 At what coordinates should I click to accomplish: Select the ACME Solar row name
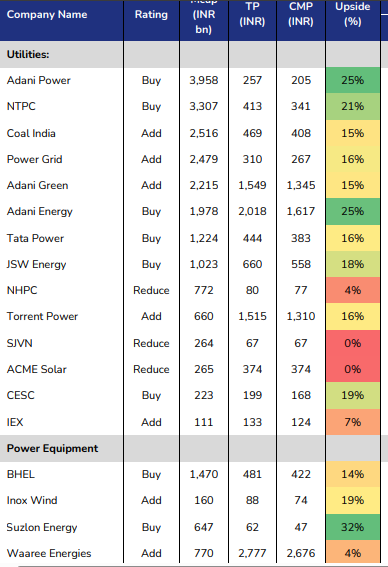tap(37, 369)
